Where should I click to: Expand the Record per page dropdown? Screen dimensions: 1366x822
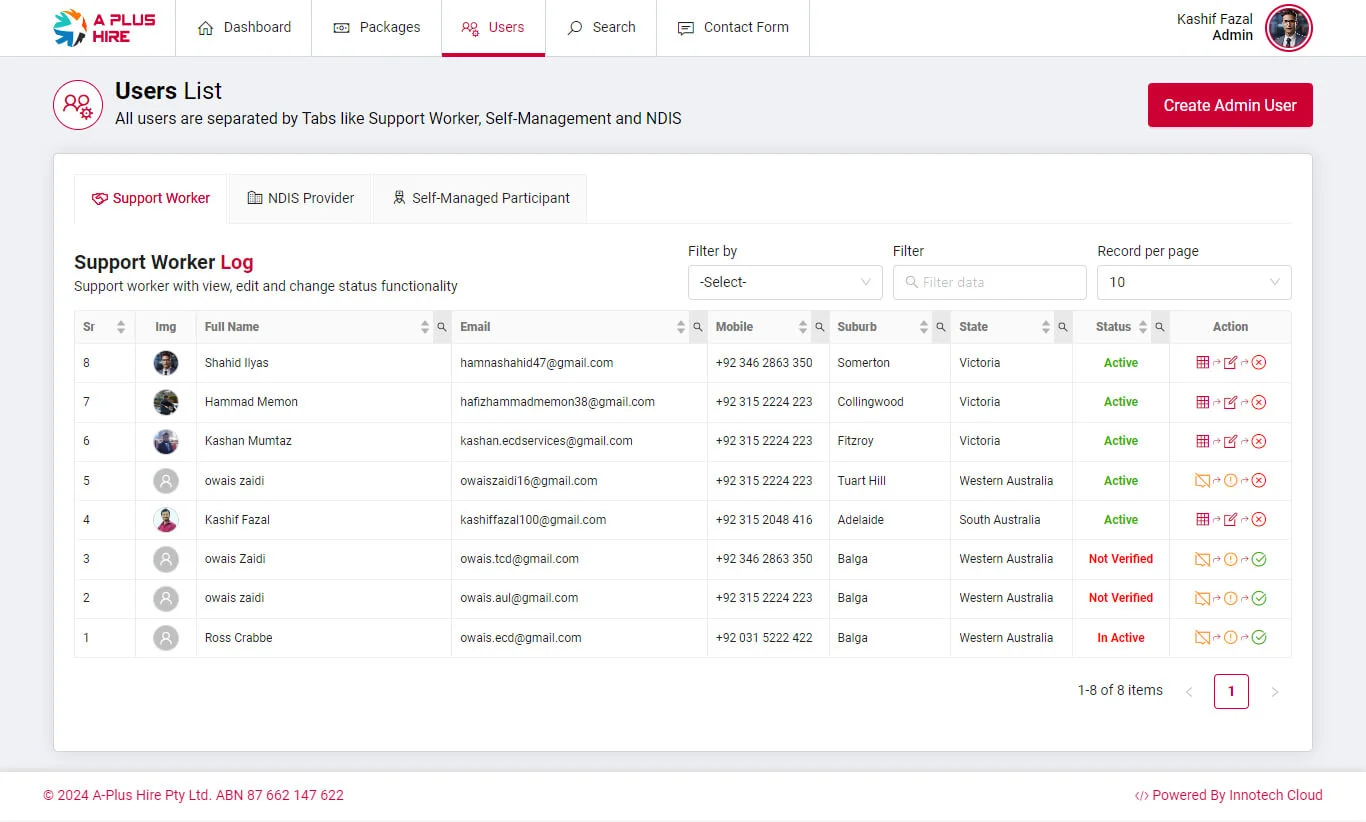pos(1194,282)
